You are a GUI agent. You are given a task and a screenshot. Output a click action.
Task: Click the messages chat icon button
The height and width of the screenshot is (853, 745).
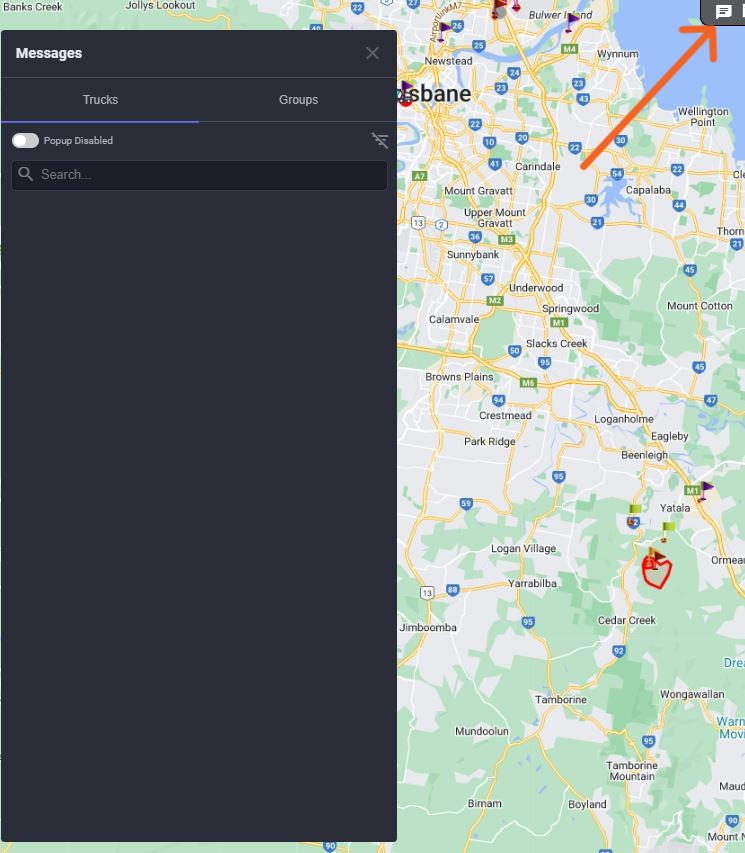point(724,12)
